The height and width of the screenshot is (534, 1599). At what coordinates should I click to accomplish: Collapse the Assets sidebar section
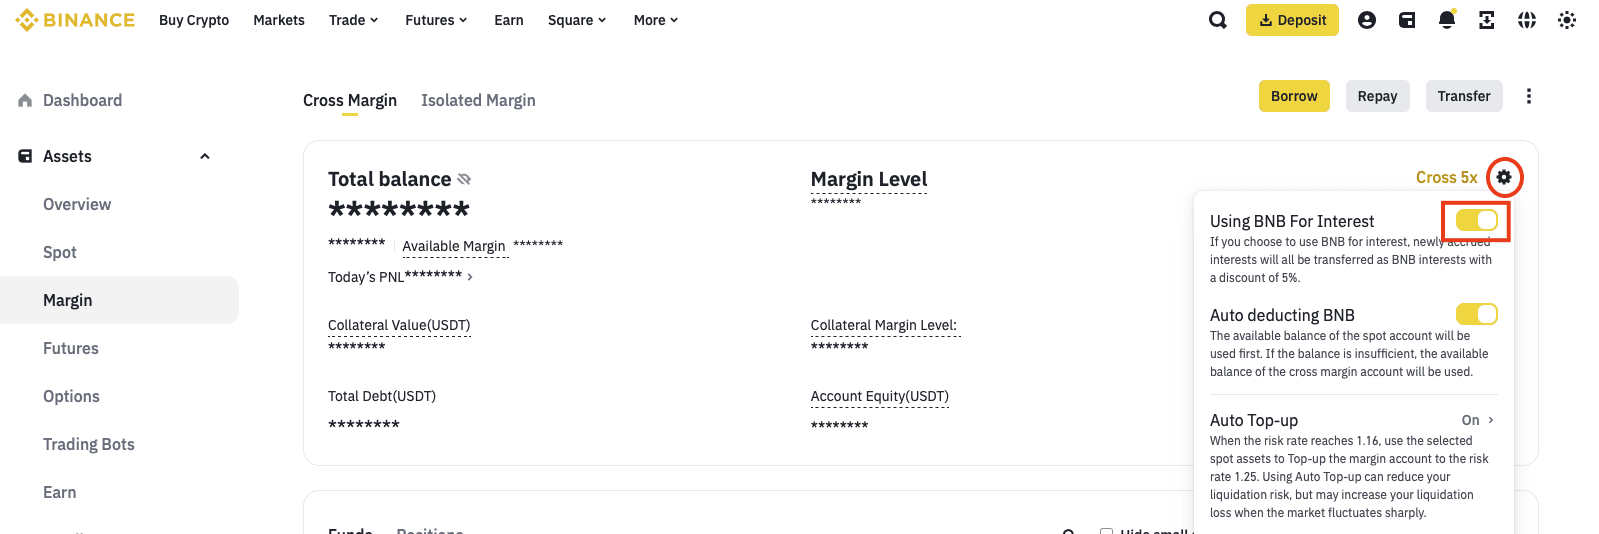205,156
